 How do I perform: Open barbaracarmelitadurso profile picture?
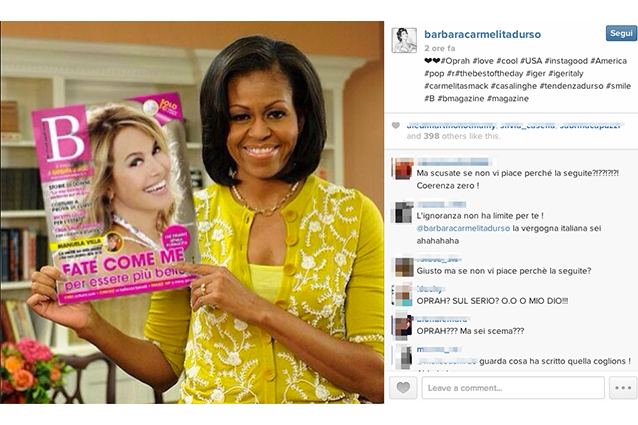pyautogui.click(x=404, y=40)
